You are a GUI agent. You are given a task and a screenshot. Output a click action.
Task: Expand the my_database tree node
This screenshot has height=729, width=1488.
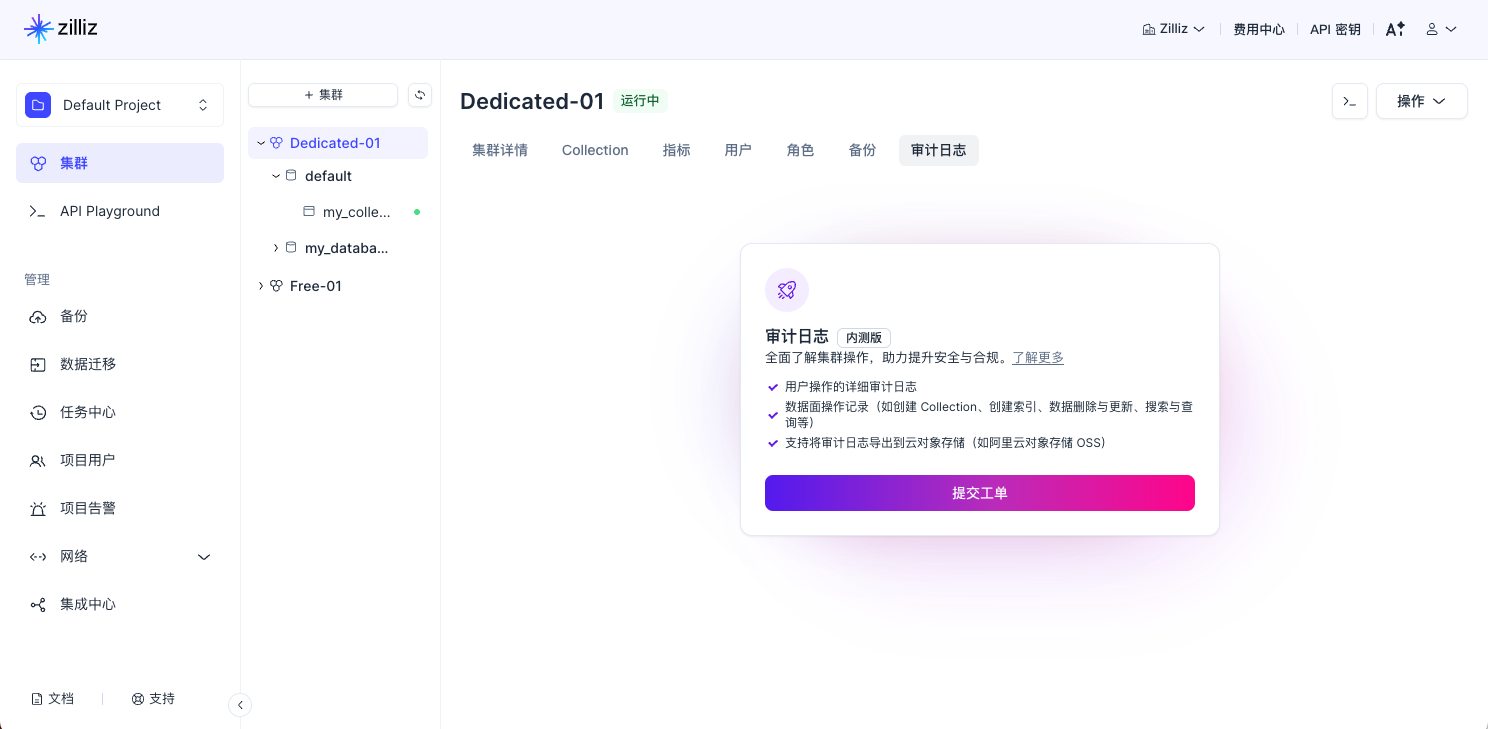click(276, 248)
